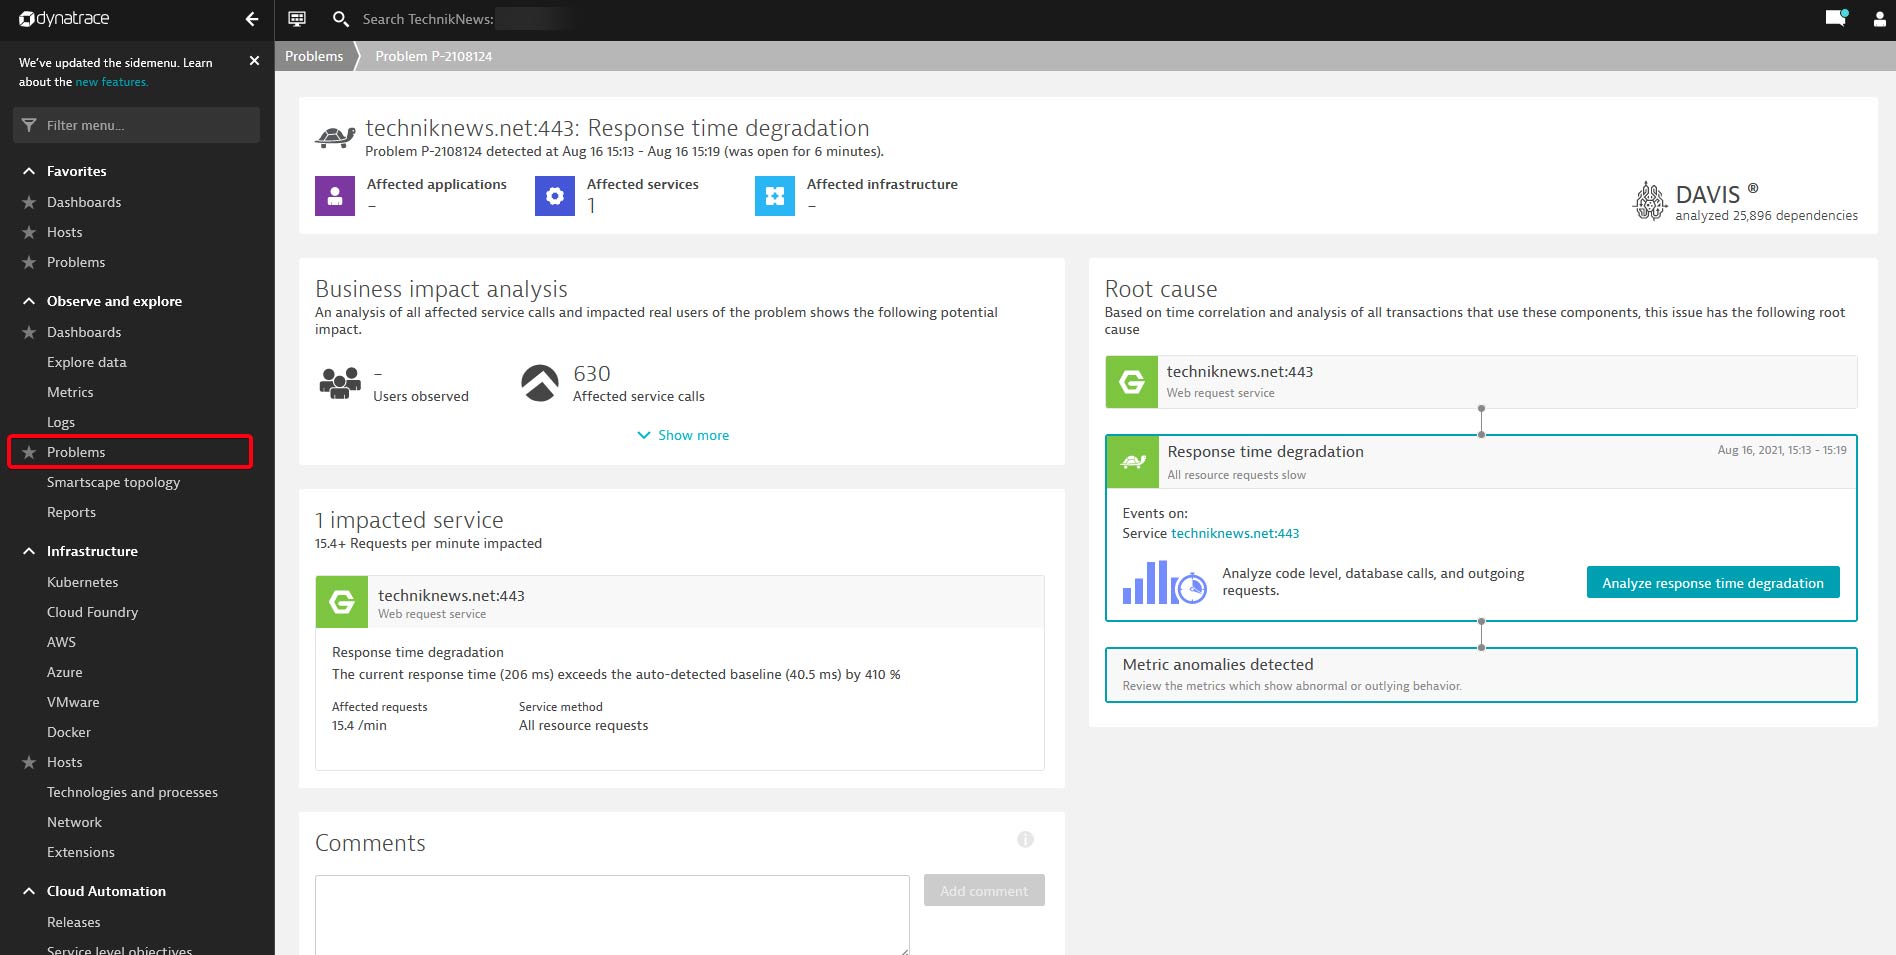Viewport: 1896px width, 955px height.
Task: Click the techniknews.net:443 impacted service title
Action: click(x=451, y=595)
